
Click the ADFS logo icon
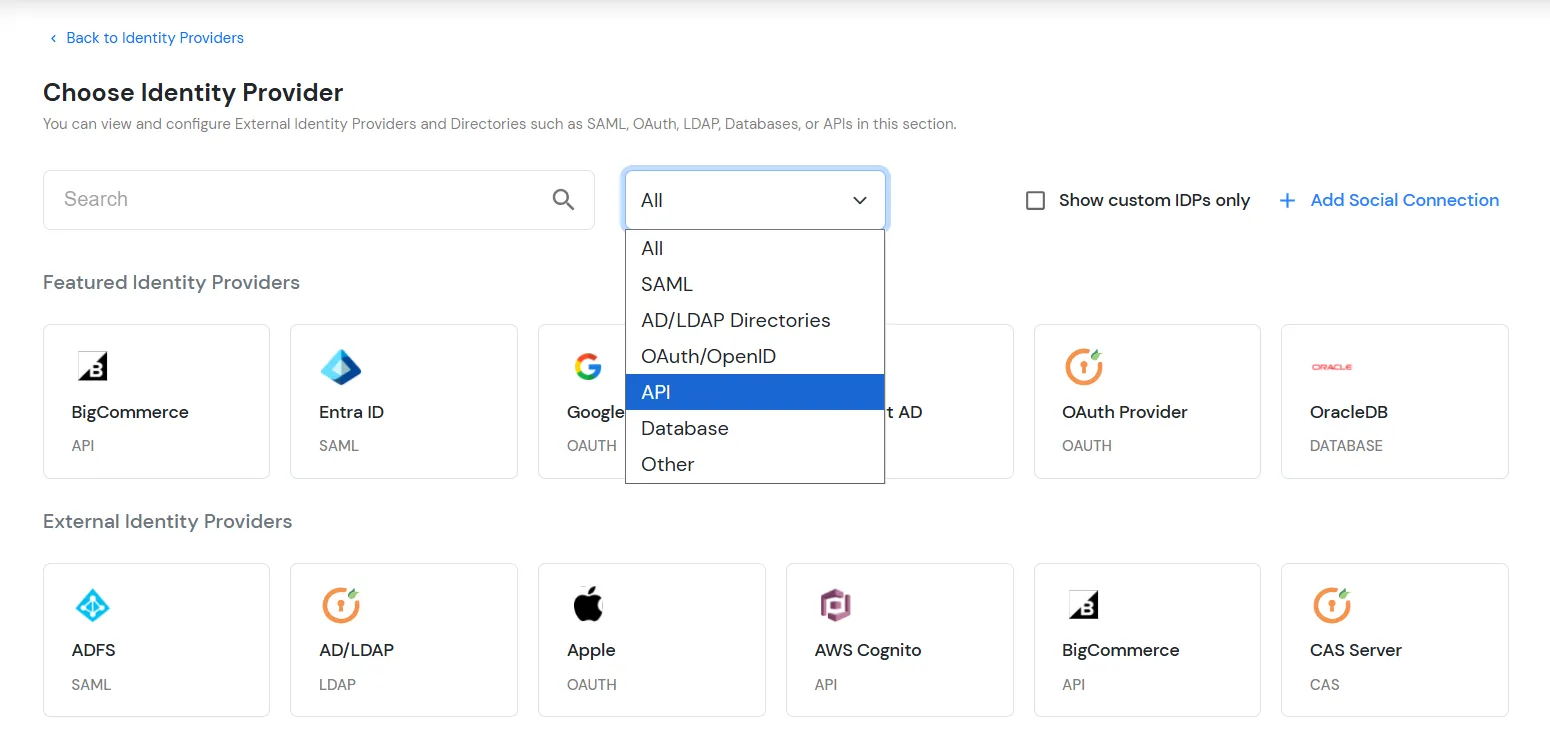click(92, 605)
